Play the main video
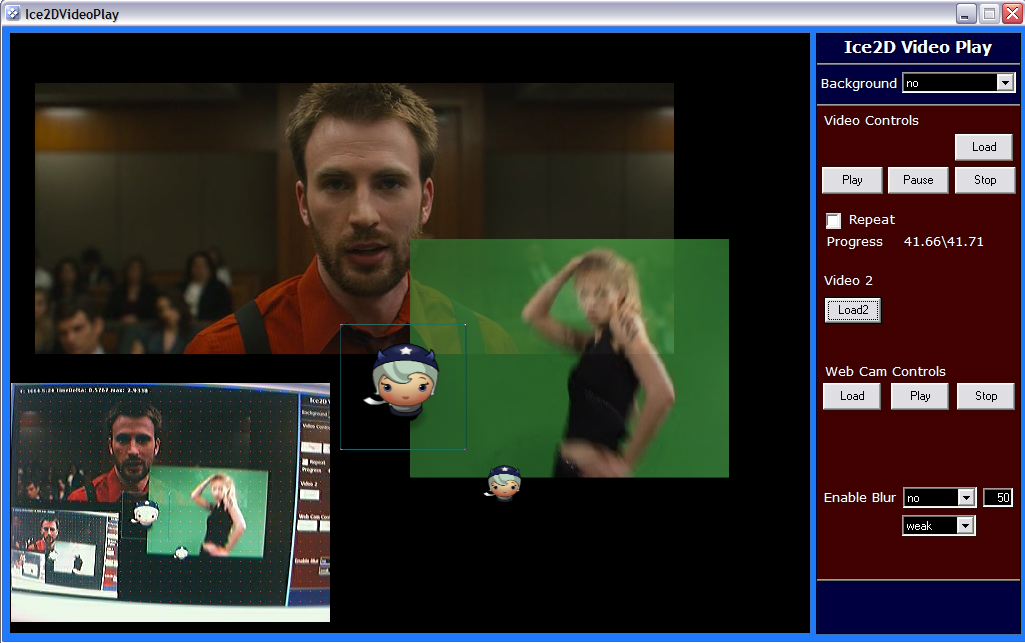The width and height of the screenshot is (1025, 643). (x=852, y=180)
